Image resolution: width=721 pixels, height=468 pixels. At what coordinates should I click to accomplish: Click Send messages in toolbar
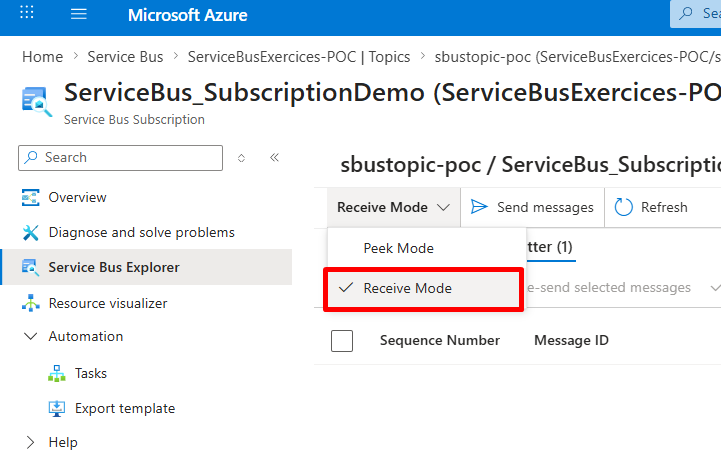click(532, 207)
